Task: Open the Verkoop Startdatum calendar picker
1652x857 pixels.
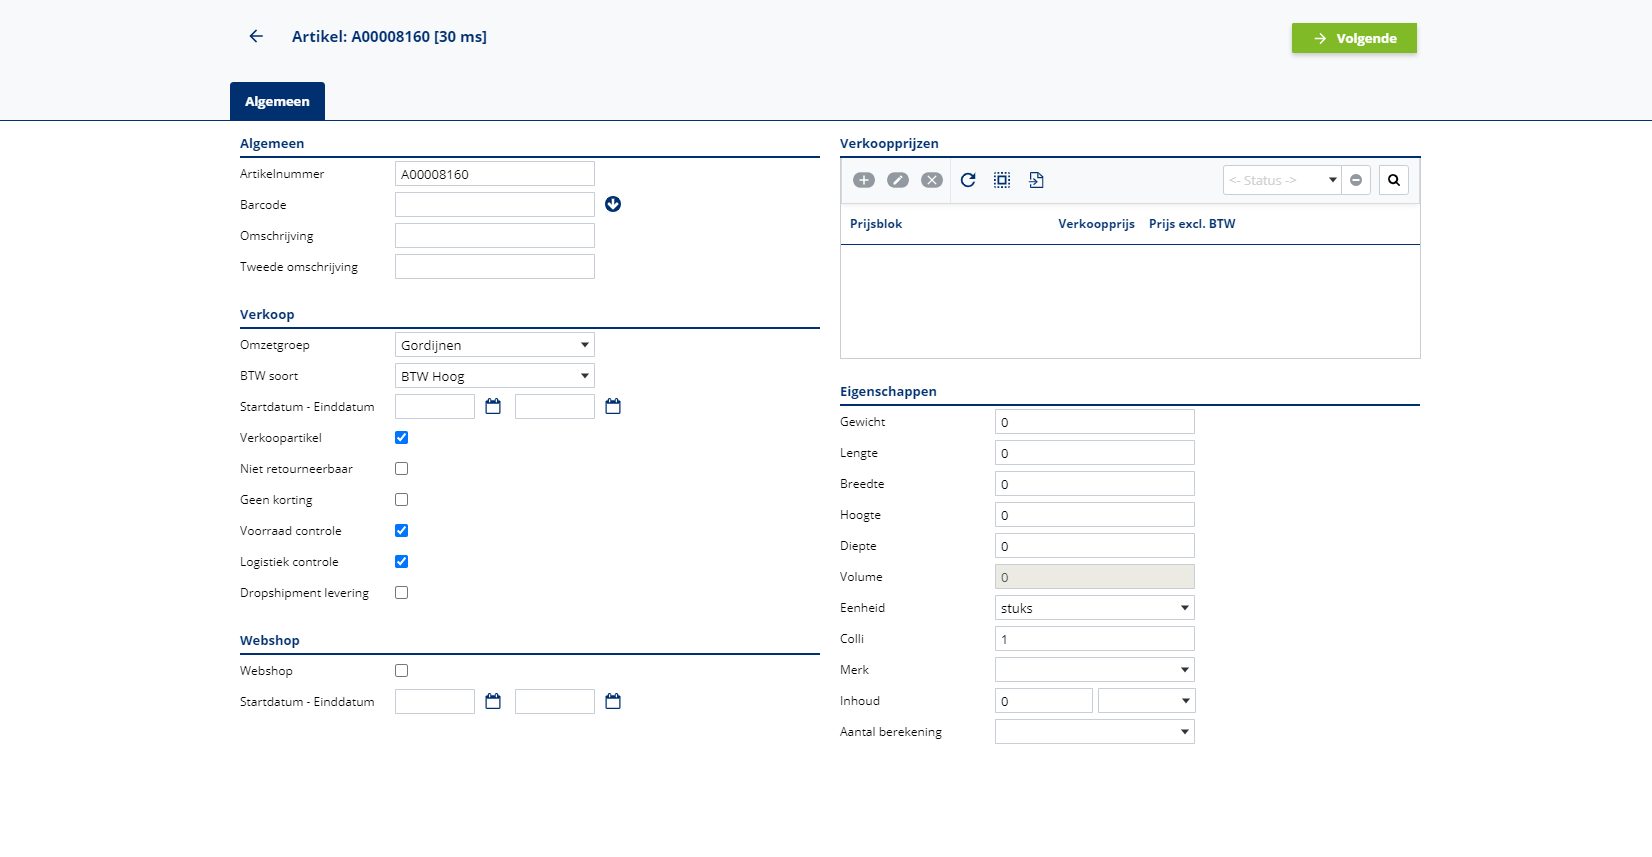Action: (x=493, y=406)
